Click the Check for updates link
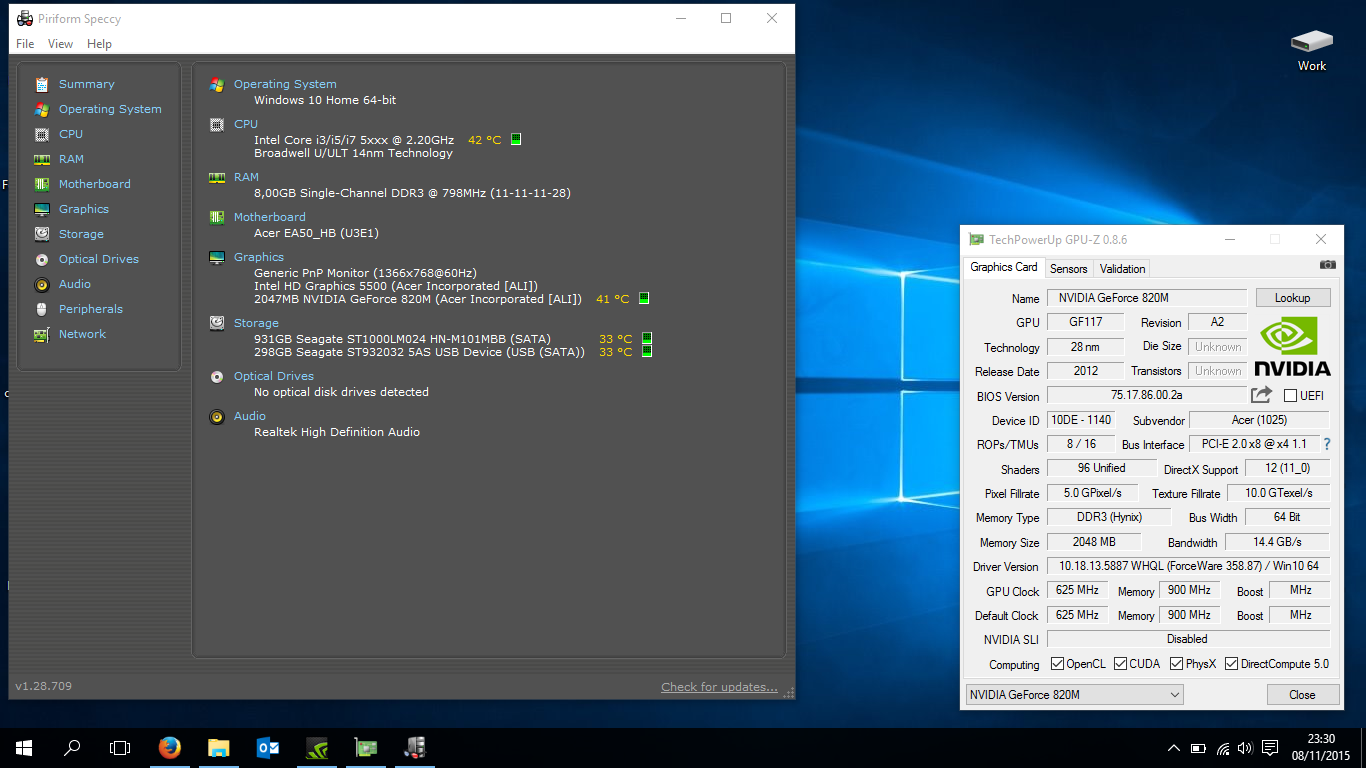 point(719,687)
